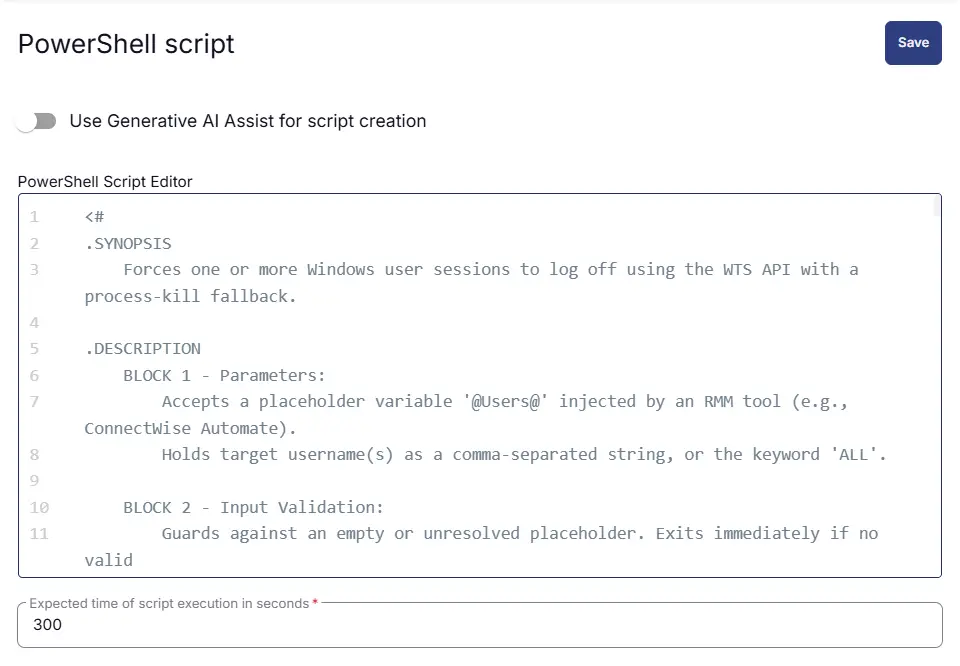This screenshot has width=960, height=666.
Task: Click the 'Use Generative AI Assist' label text
Action: pyautogui.click(x=247, y=121)
